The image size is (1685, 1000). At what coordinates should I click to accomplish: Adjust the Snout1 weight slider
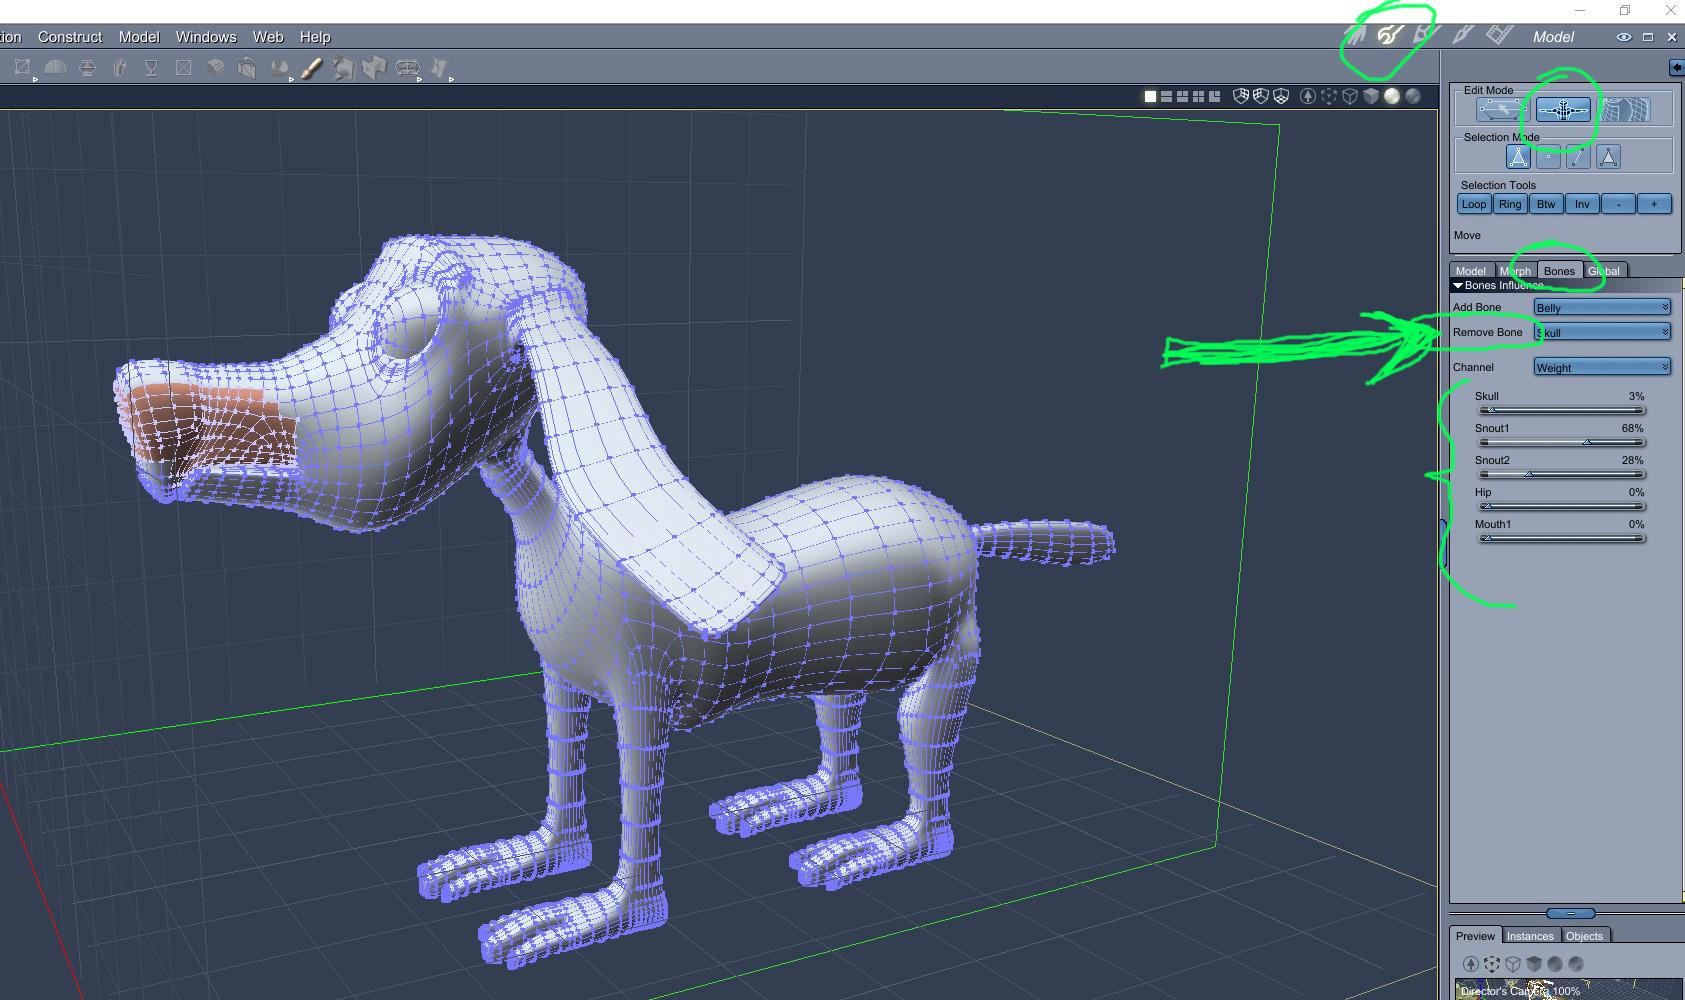pos(1562,442)
